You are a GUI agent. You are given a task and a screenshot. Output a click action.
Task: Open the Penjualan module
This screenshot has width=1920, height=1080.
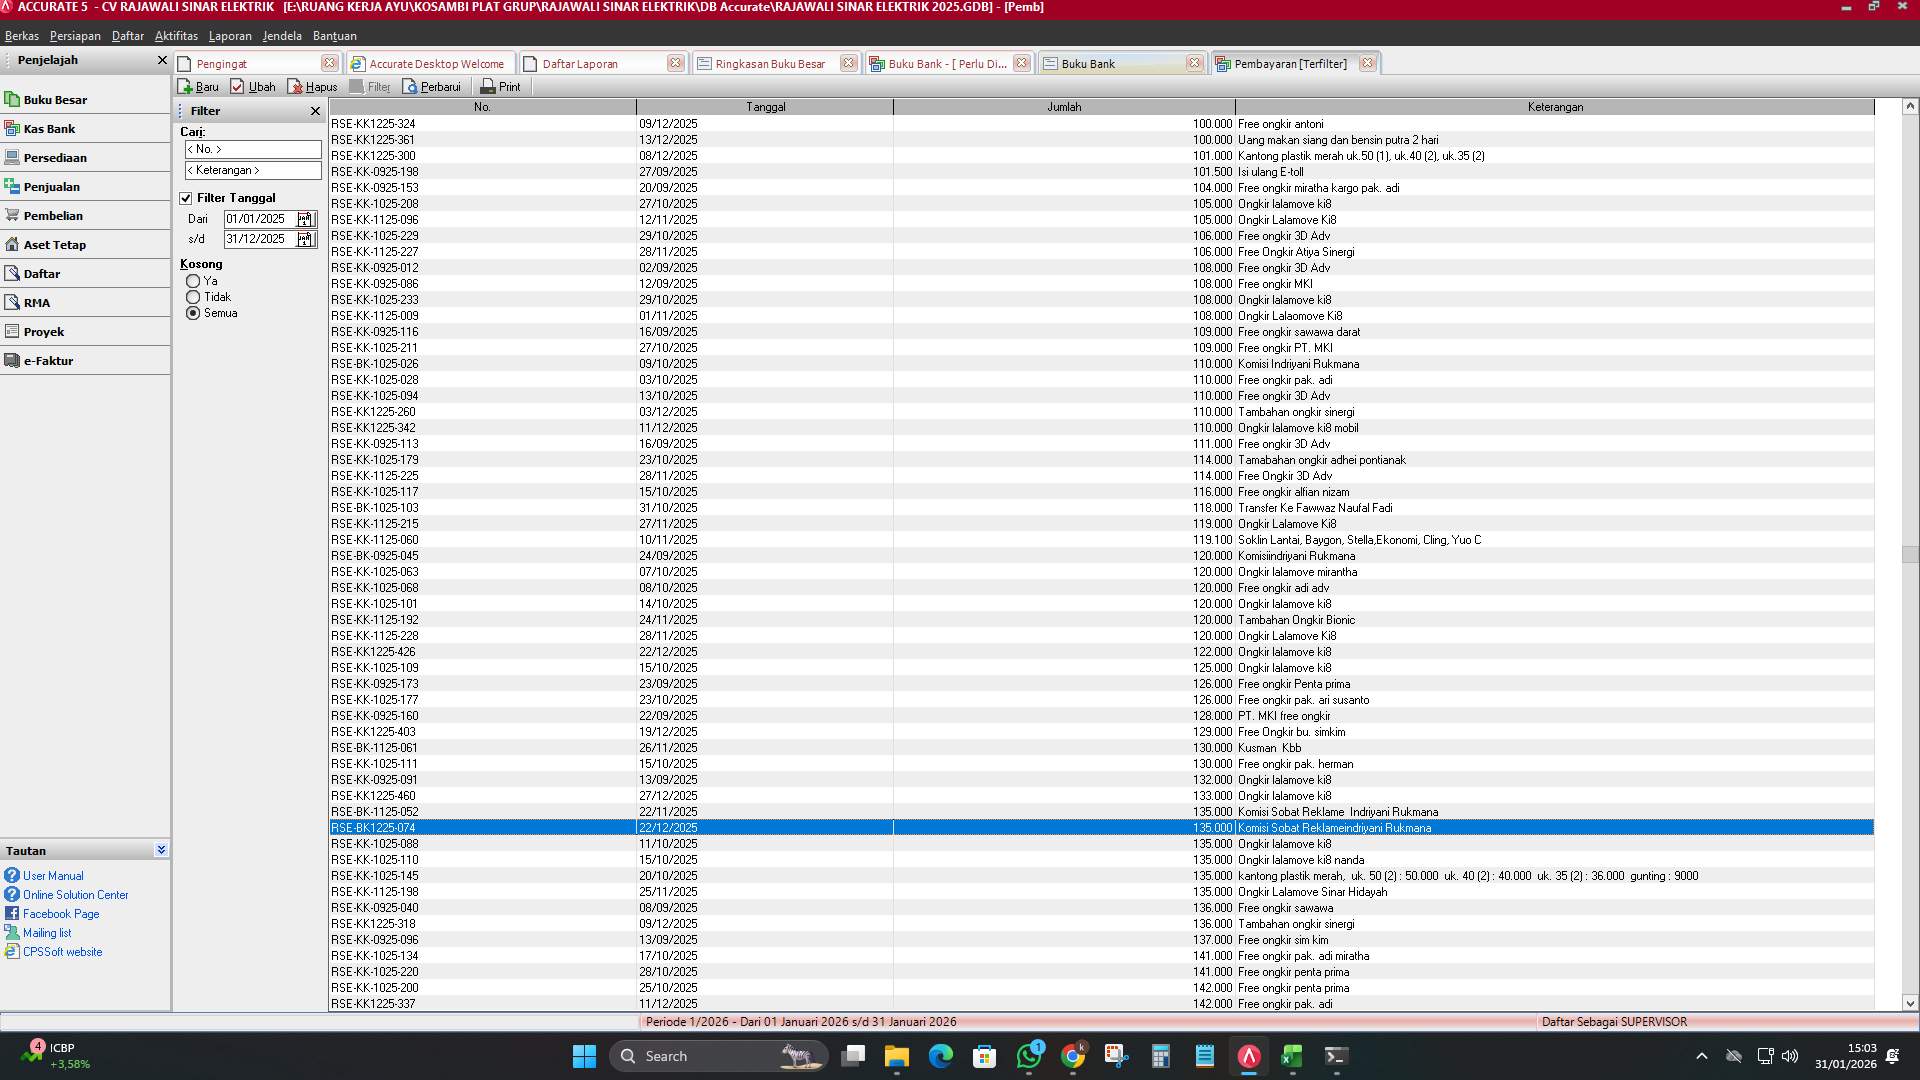(x=52, y=186)
